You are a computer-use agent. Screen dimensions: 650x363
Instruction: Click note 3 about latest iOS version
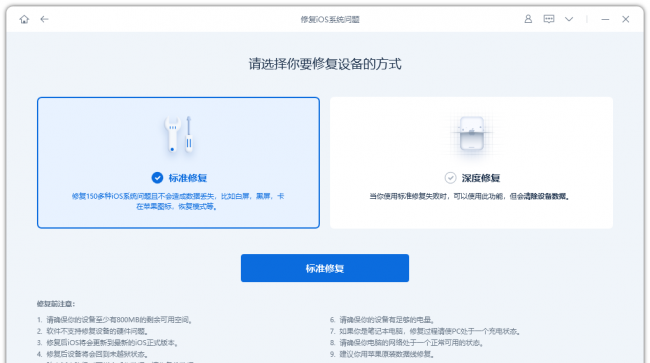coord(107,343)
